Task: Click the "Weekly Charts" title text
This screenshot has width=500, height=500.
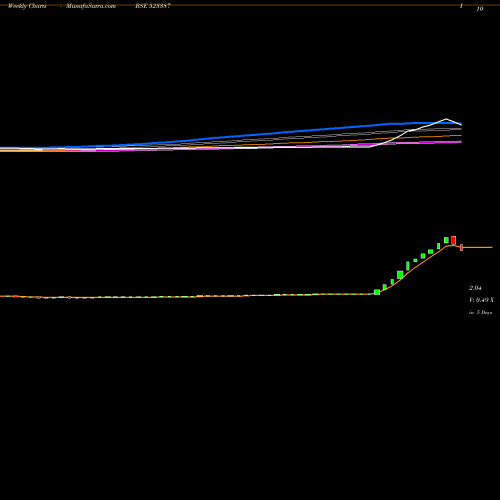Action: coord(27,6)
